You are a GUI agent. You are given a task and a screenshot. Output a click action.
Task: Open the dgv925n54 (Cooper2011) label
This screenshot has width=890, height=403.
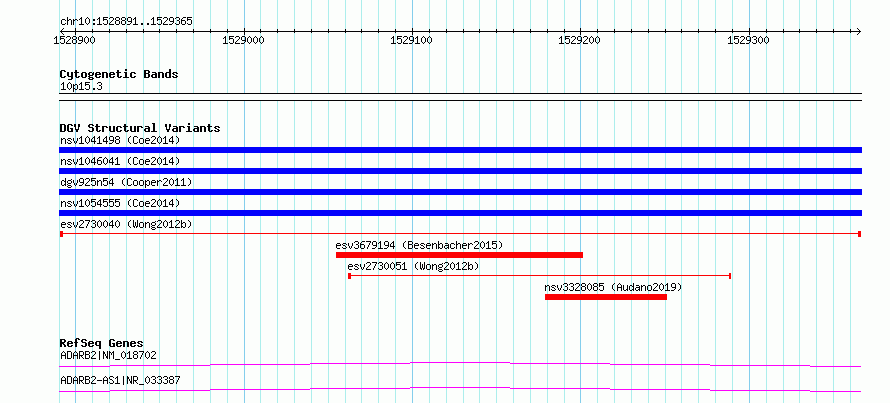point(126,182)
